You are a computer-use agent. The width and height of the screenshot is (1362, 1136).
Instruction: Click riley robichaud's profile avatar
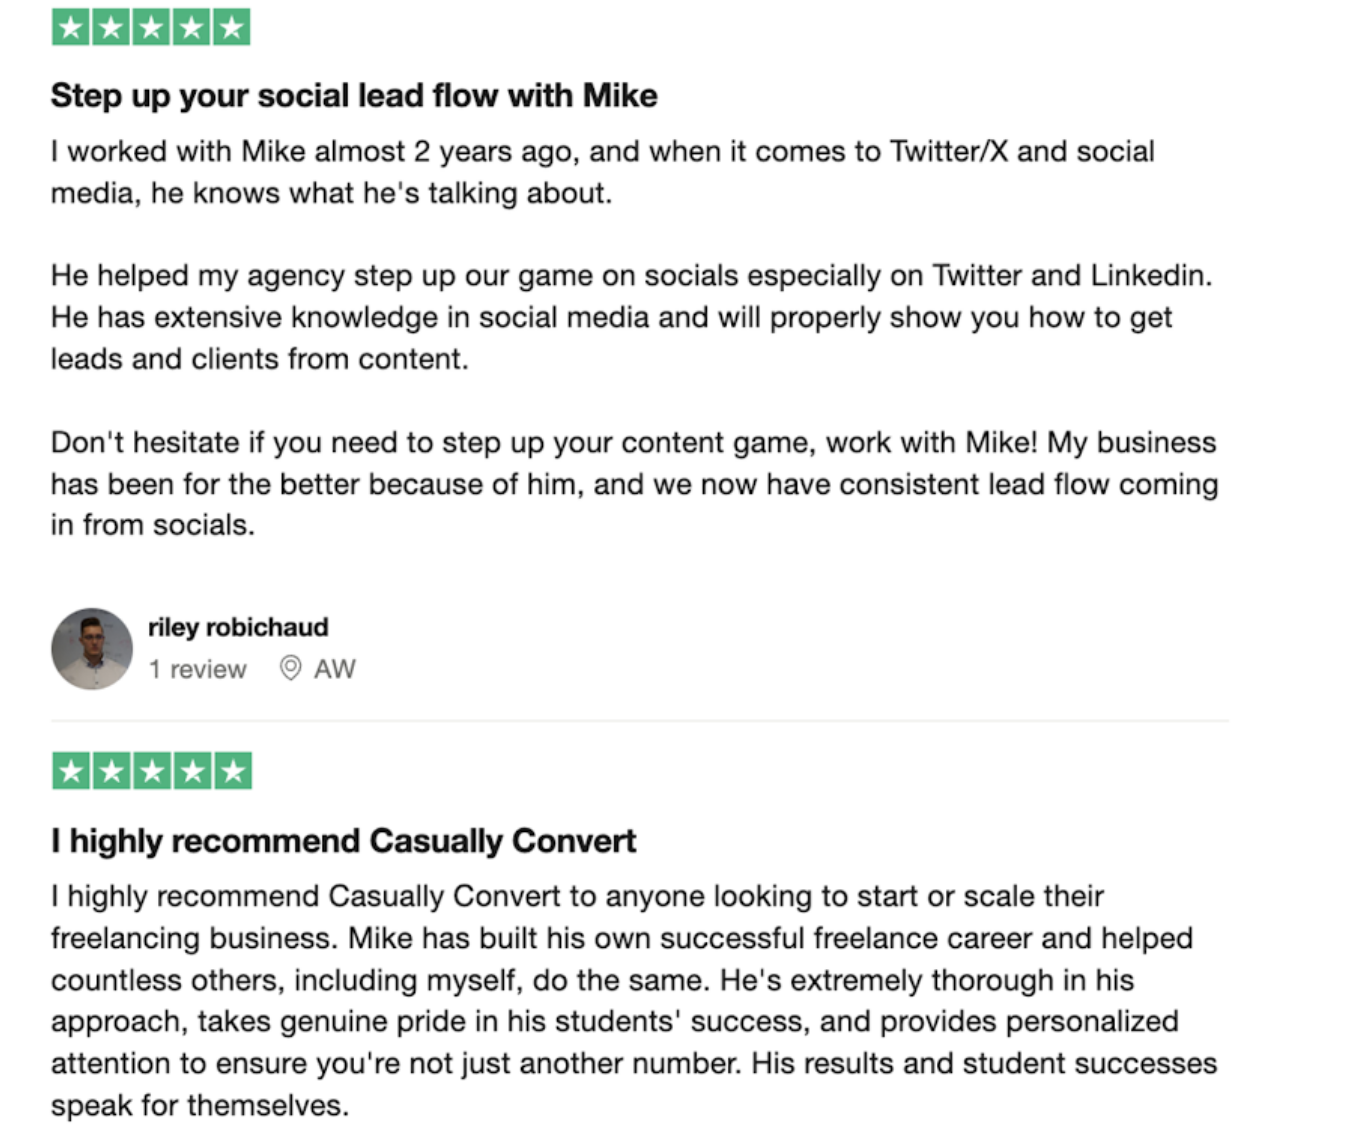tap(92, 649)
